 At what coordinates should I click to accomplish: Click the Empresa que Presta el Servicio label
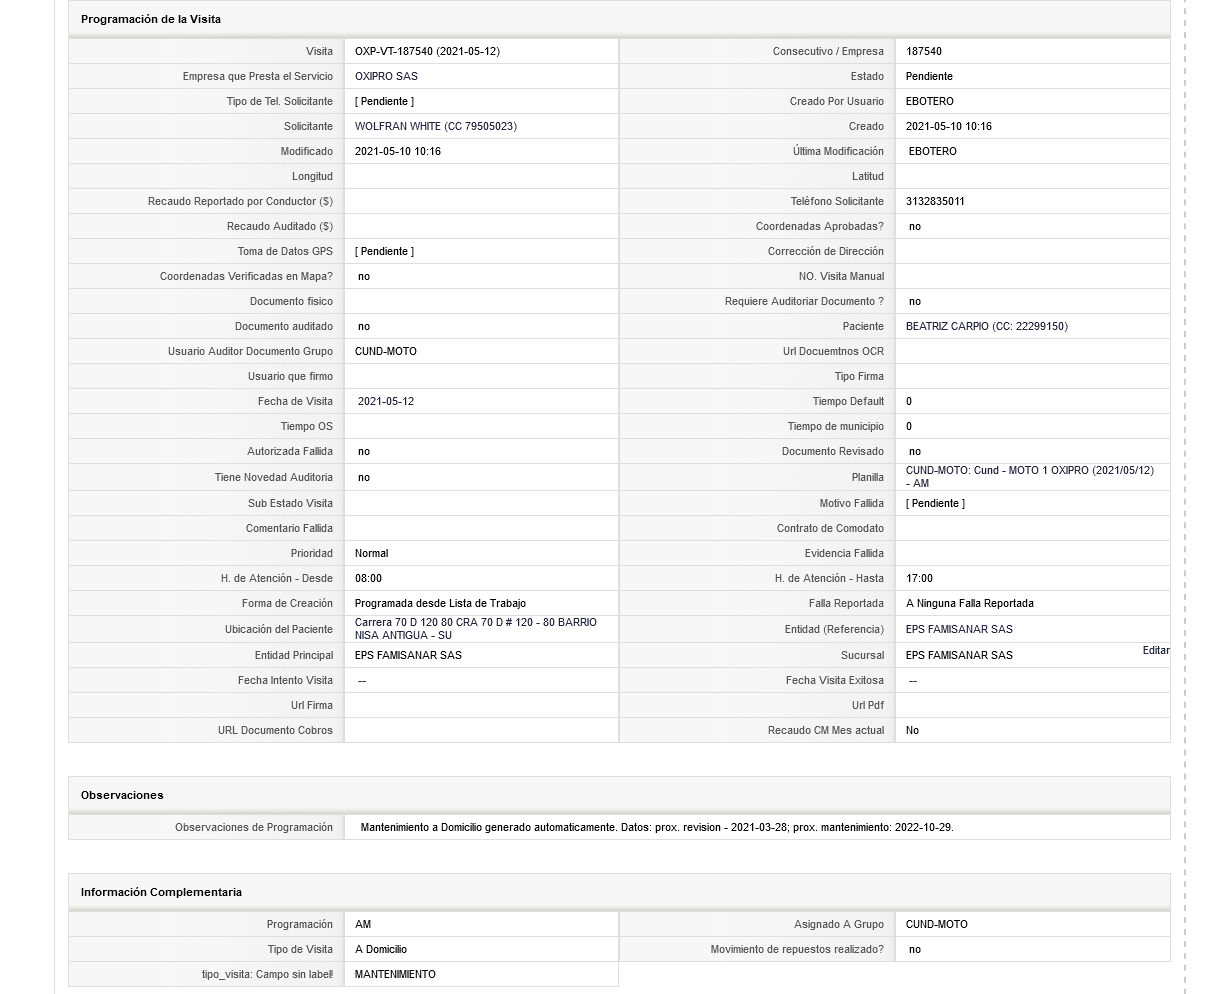258,76
